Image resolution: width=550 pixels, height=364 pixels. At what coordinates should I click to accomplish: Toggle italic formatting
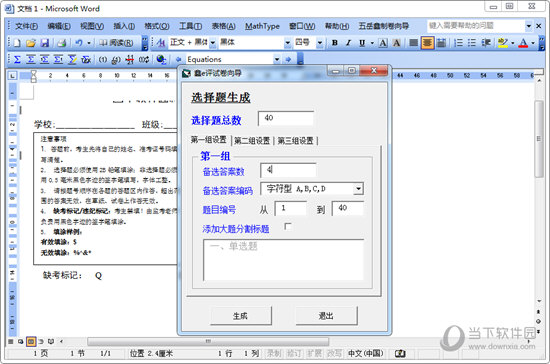[348, 43]
